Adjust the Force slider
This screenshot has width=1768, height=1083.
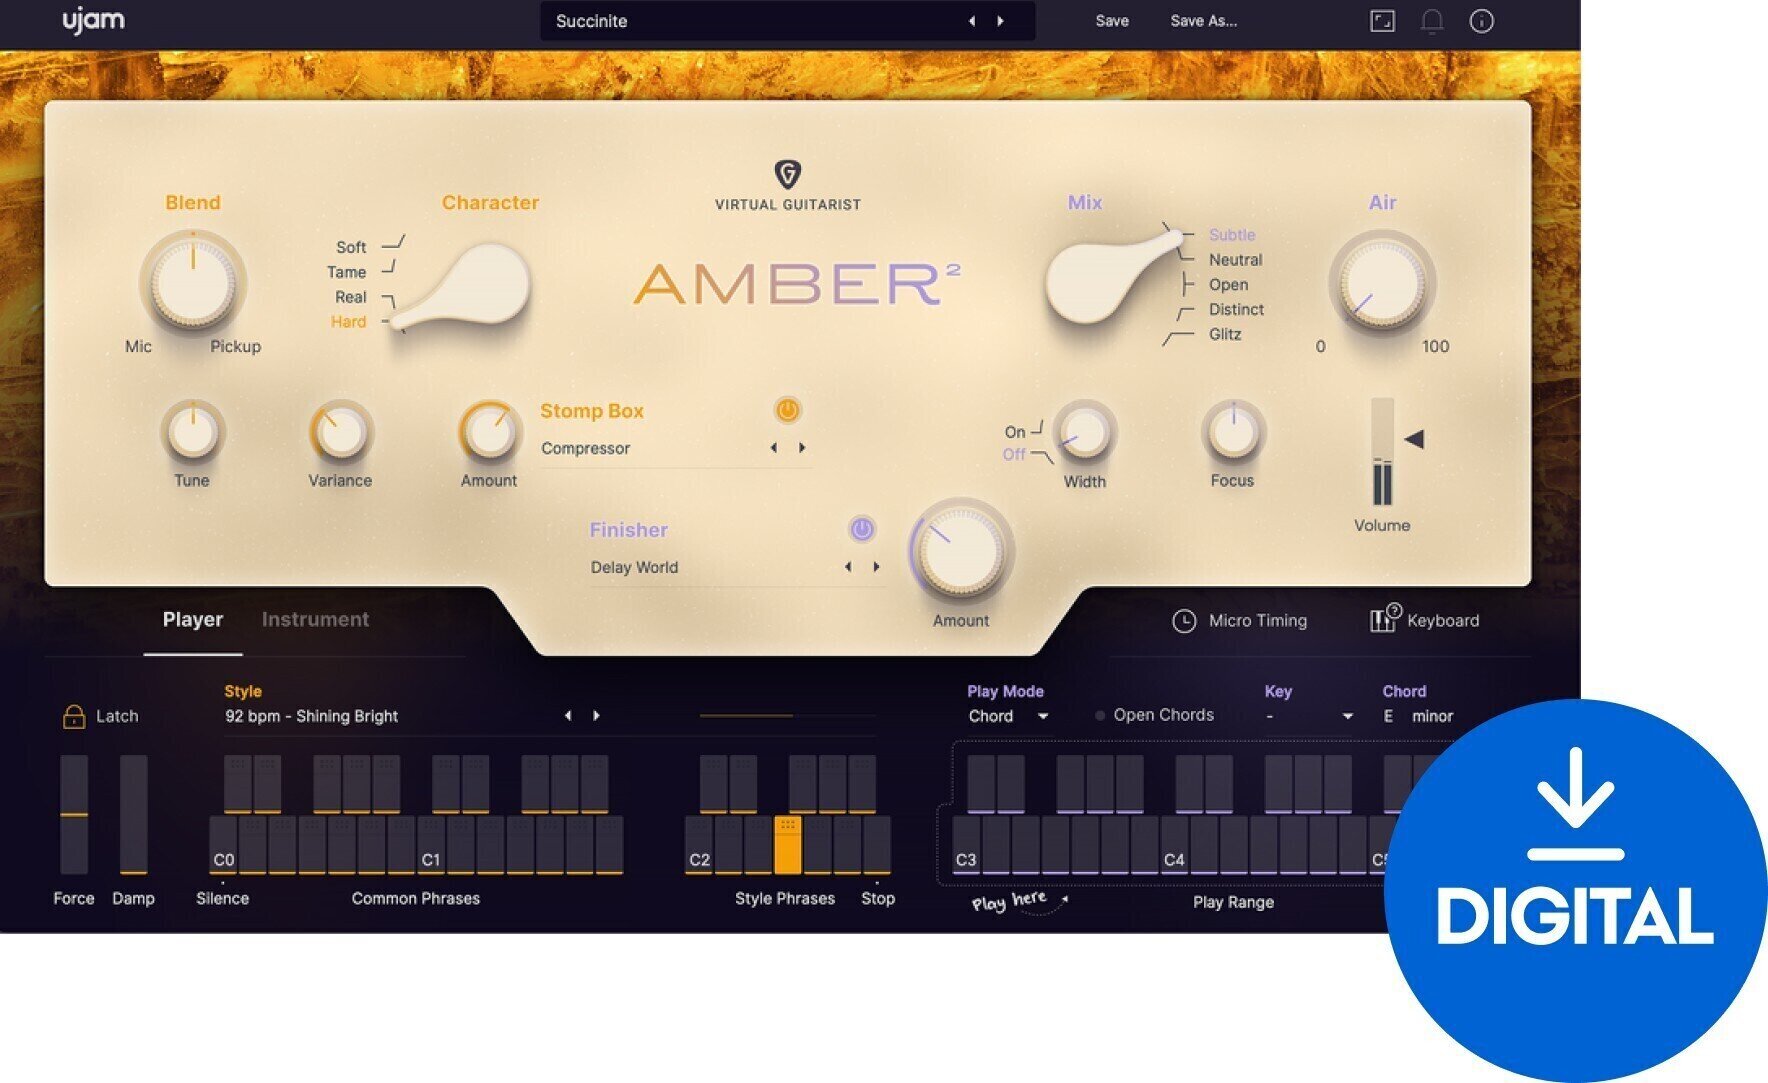click(71, 815)
